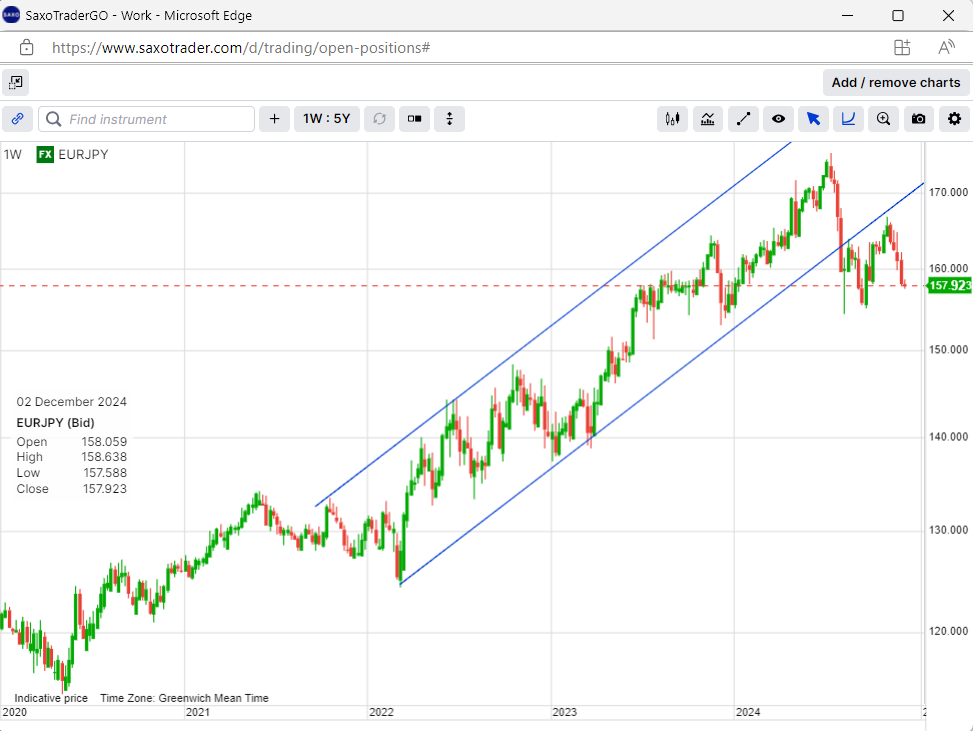Click the EURJPY instrument label
The width and height of the screenshot is (973, 731).
pos(83,155)
